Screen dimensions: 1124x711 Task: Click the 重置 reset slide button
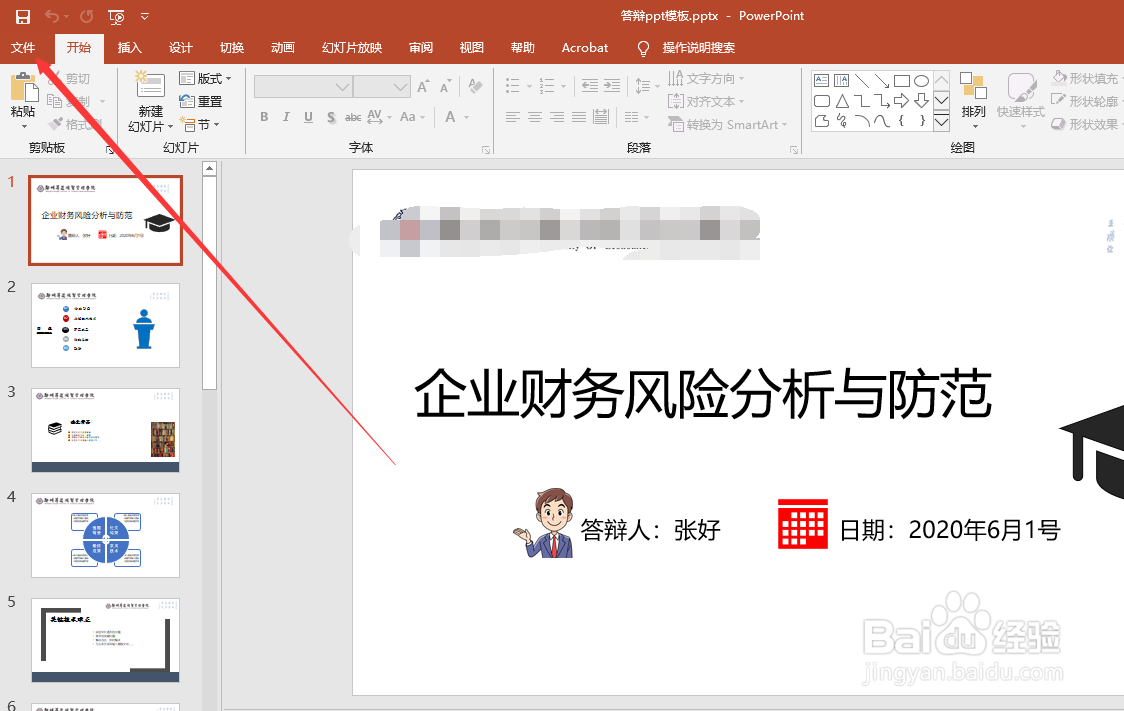(201, 101)
